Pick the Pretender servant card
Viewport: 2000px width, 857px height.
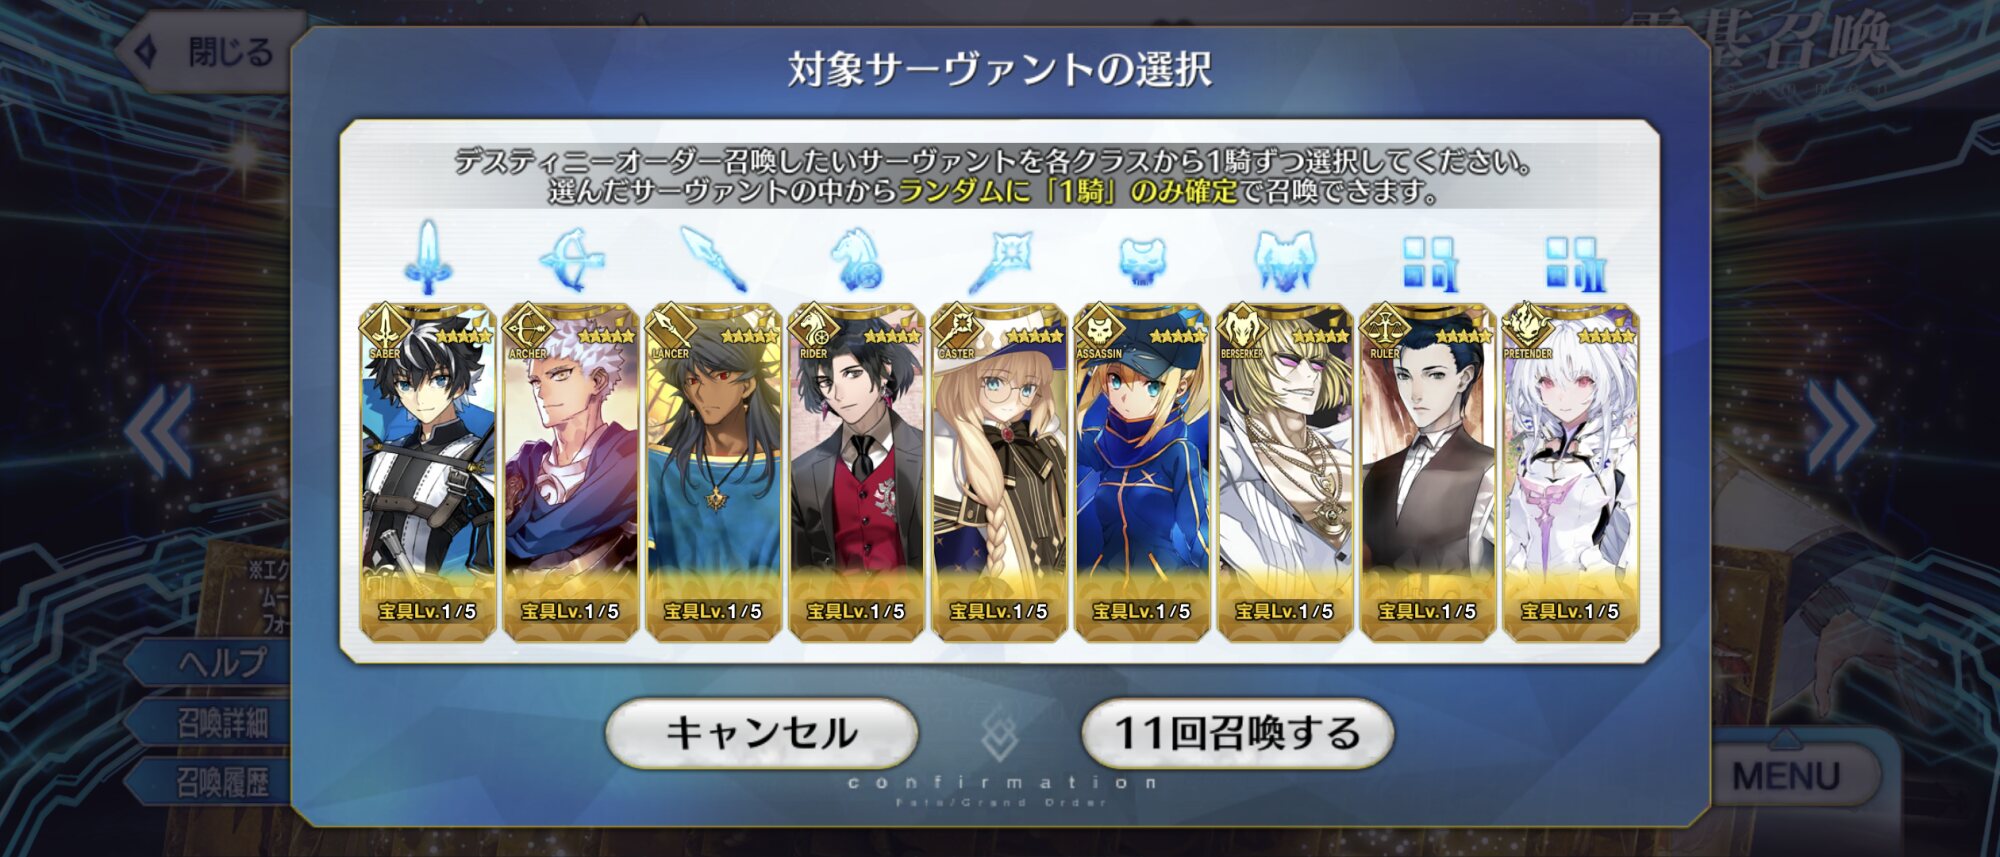point(1571,471)
